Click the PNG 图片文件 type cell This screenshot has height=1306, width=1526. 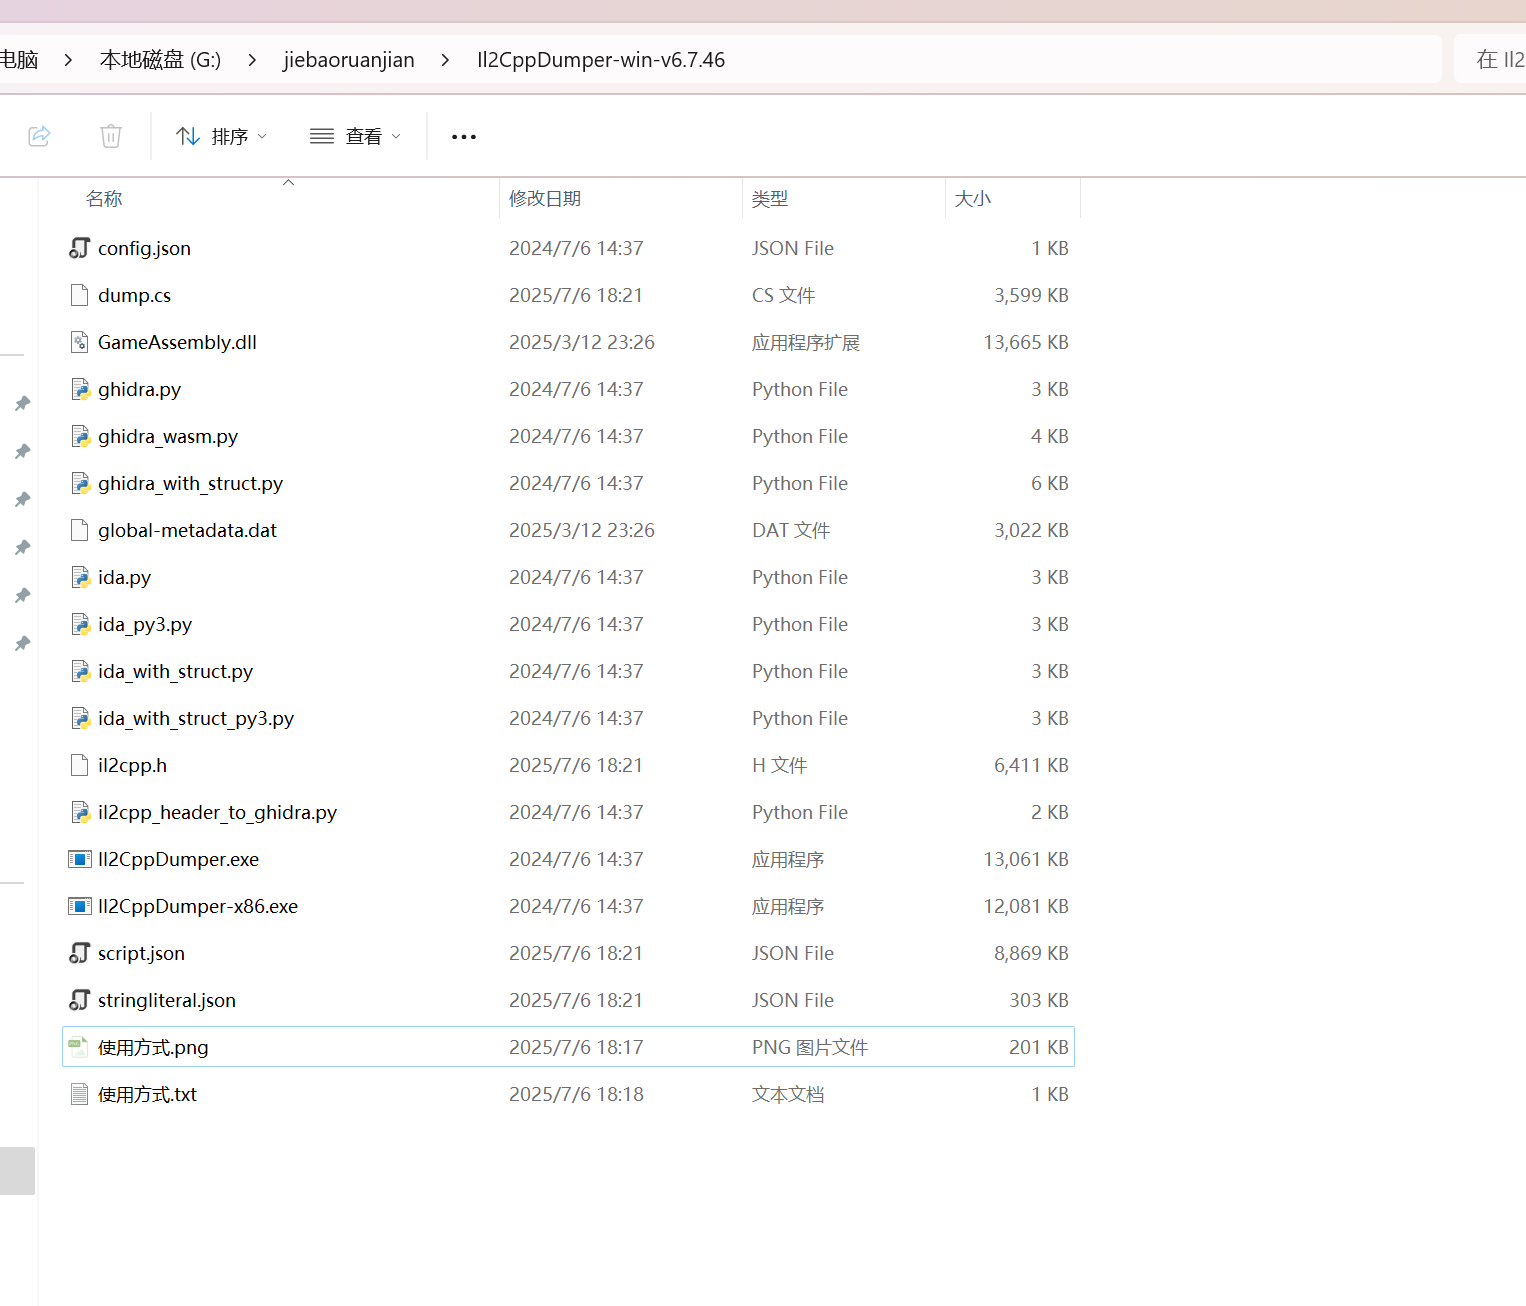810,1047
